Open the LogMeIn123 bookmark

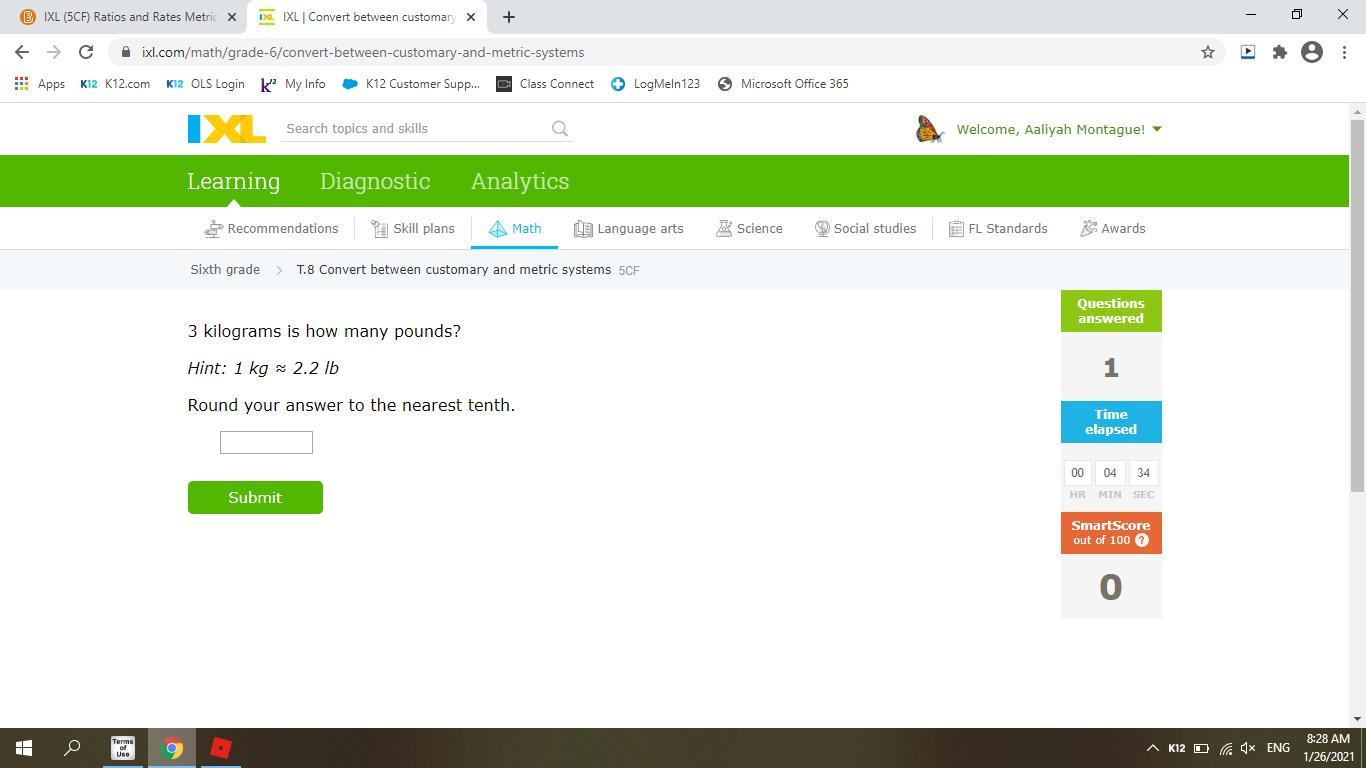[x=655, y=84]
